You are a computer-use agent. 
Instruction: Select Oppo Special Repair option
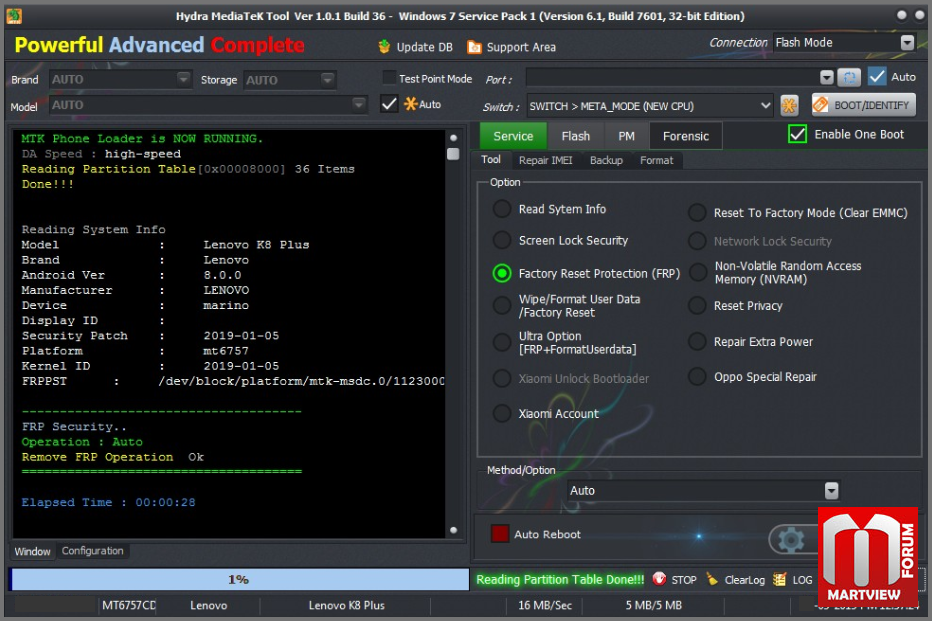(697, 377)
